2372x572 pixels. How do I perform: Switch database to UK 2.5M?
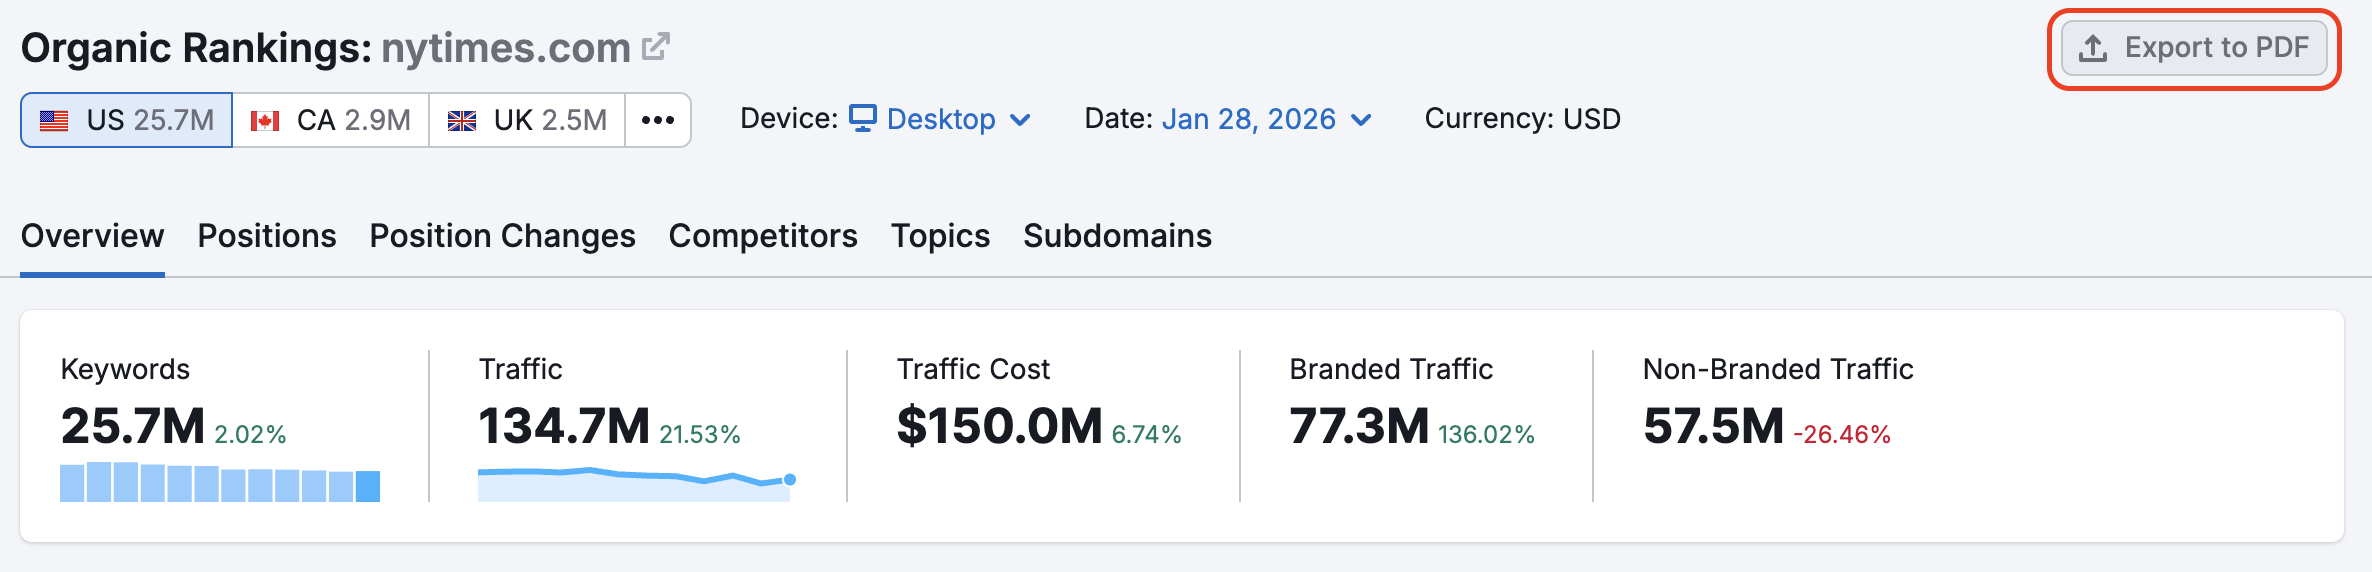tap(528, 120)
